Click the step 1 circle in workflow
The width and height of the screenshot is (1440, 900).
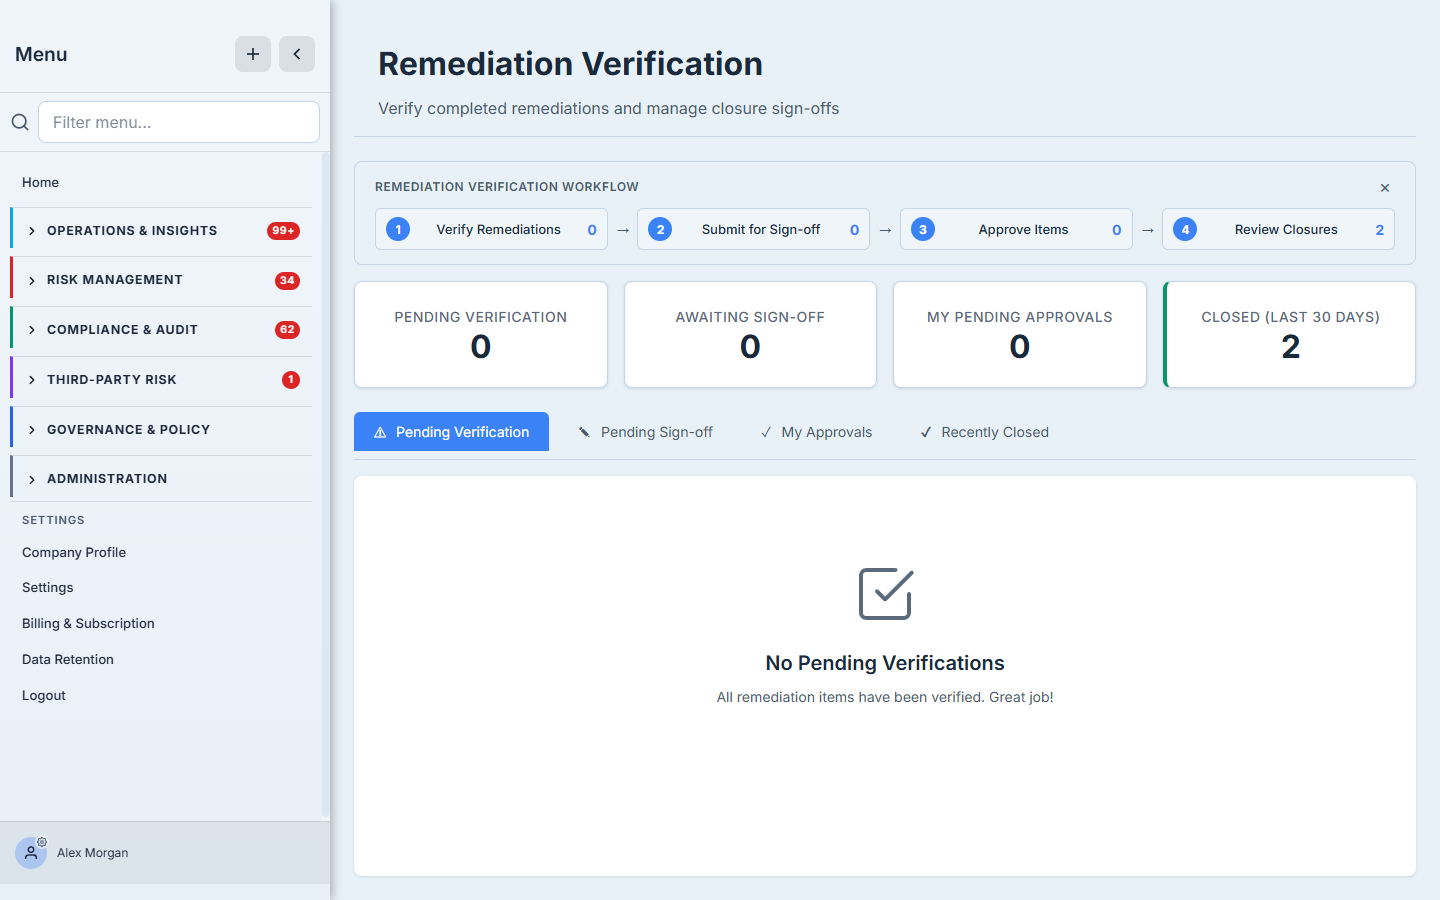coord(398,229)
